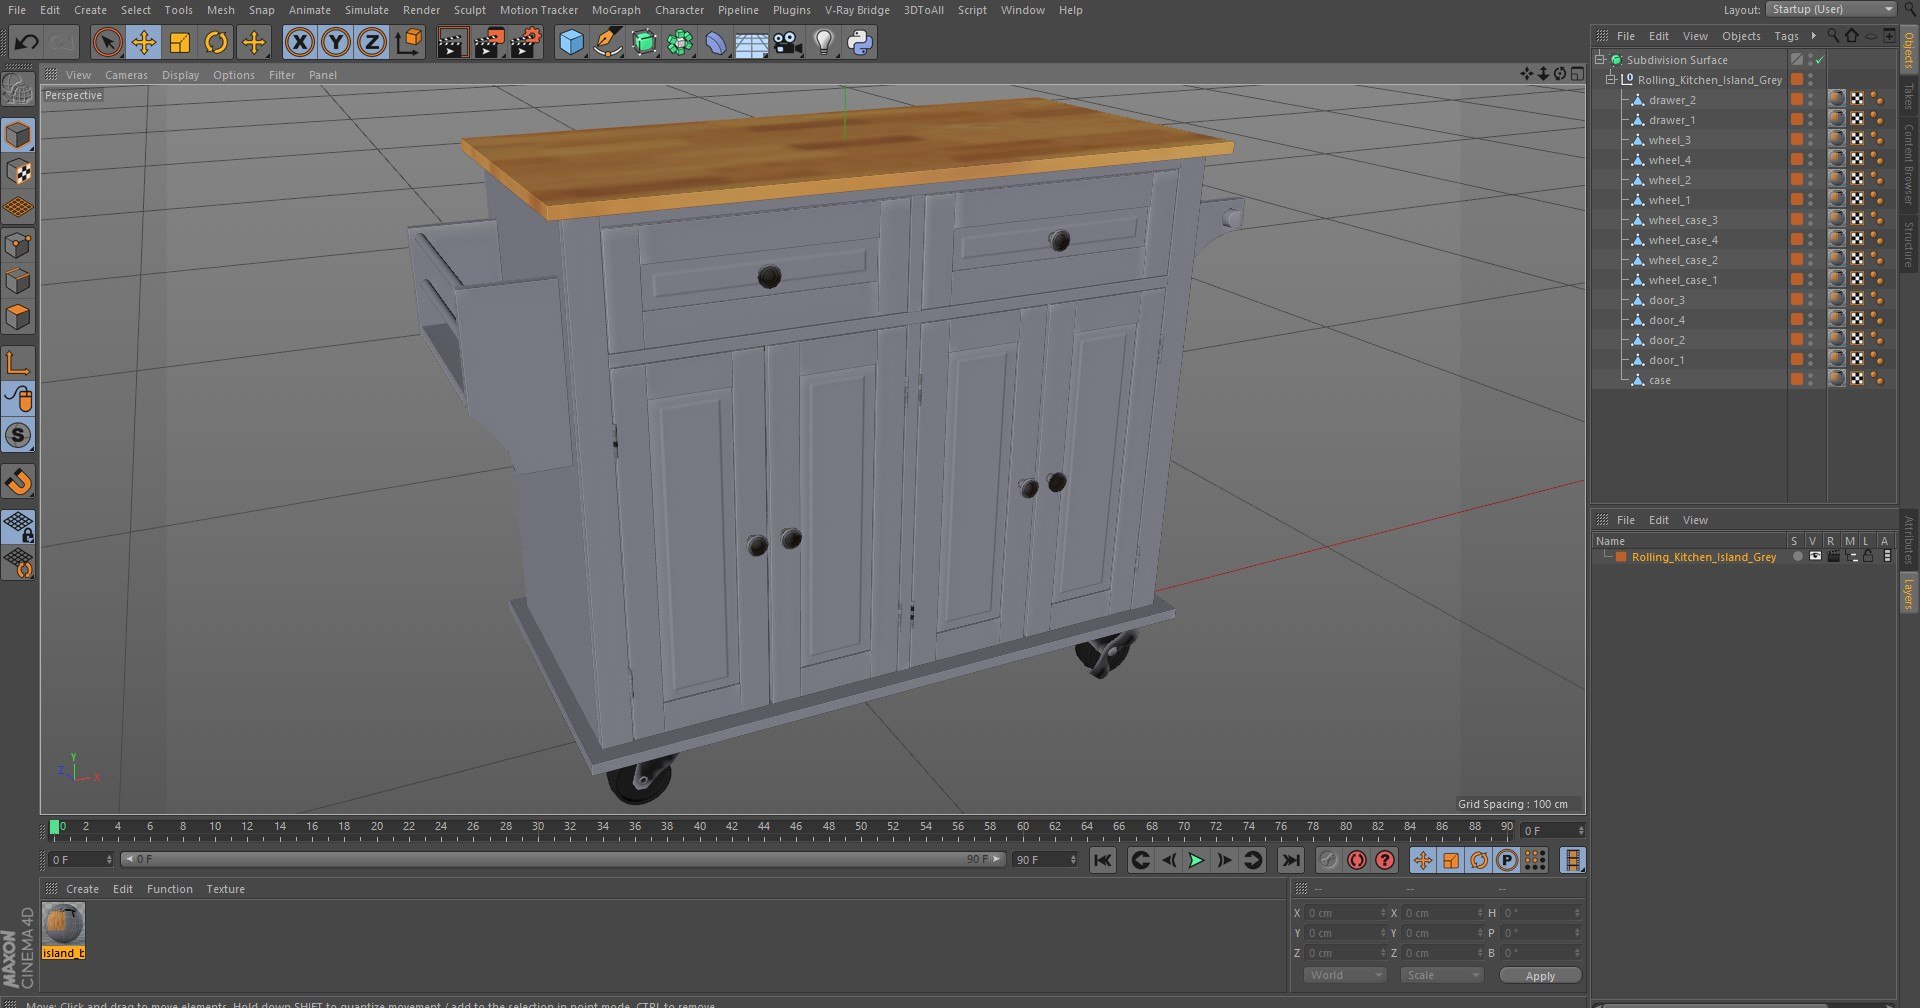The height and width of the screenshot is (1008, 1920).
Task: Toggle Z axis lock
Action: coord(372,42)
